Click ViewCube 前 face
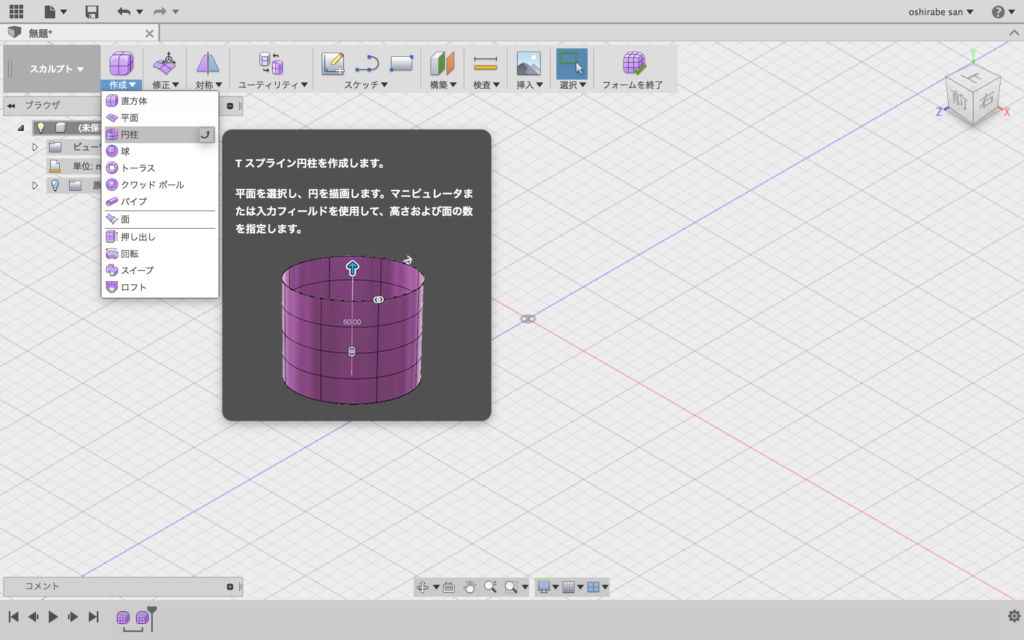This screenshot has width=1024, height=640. 959,99
